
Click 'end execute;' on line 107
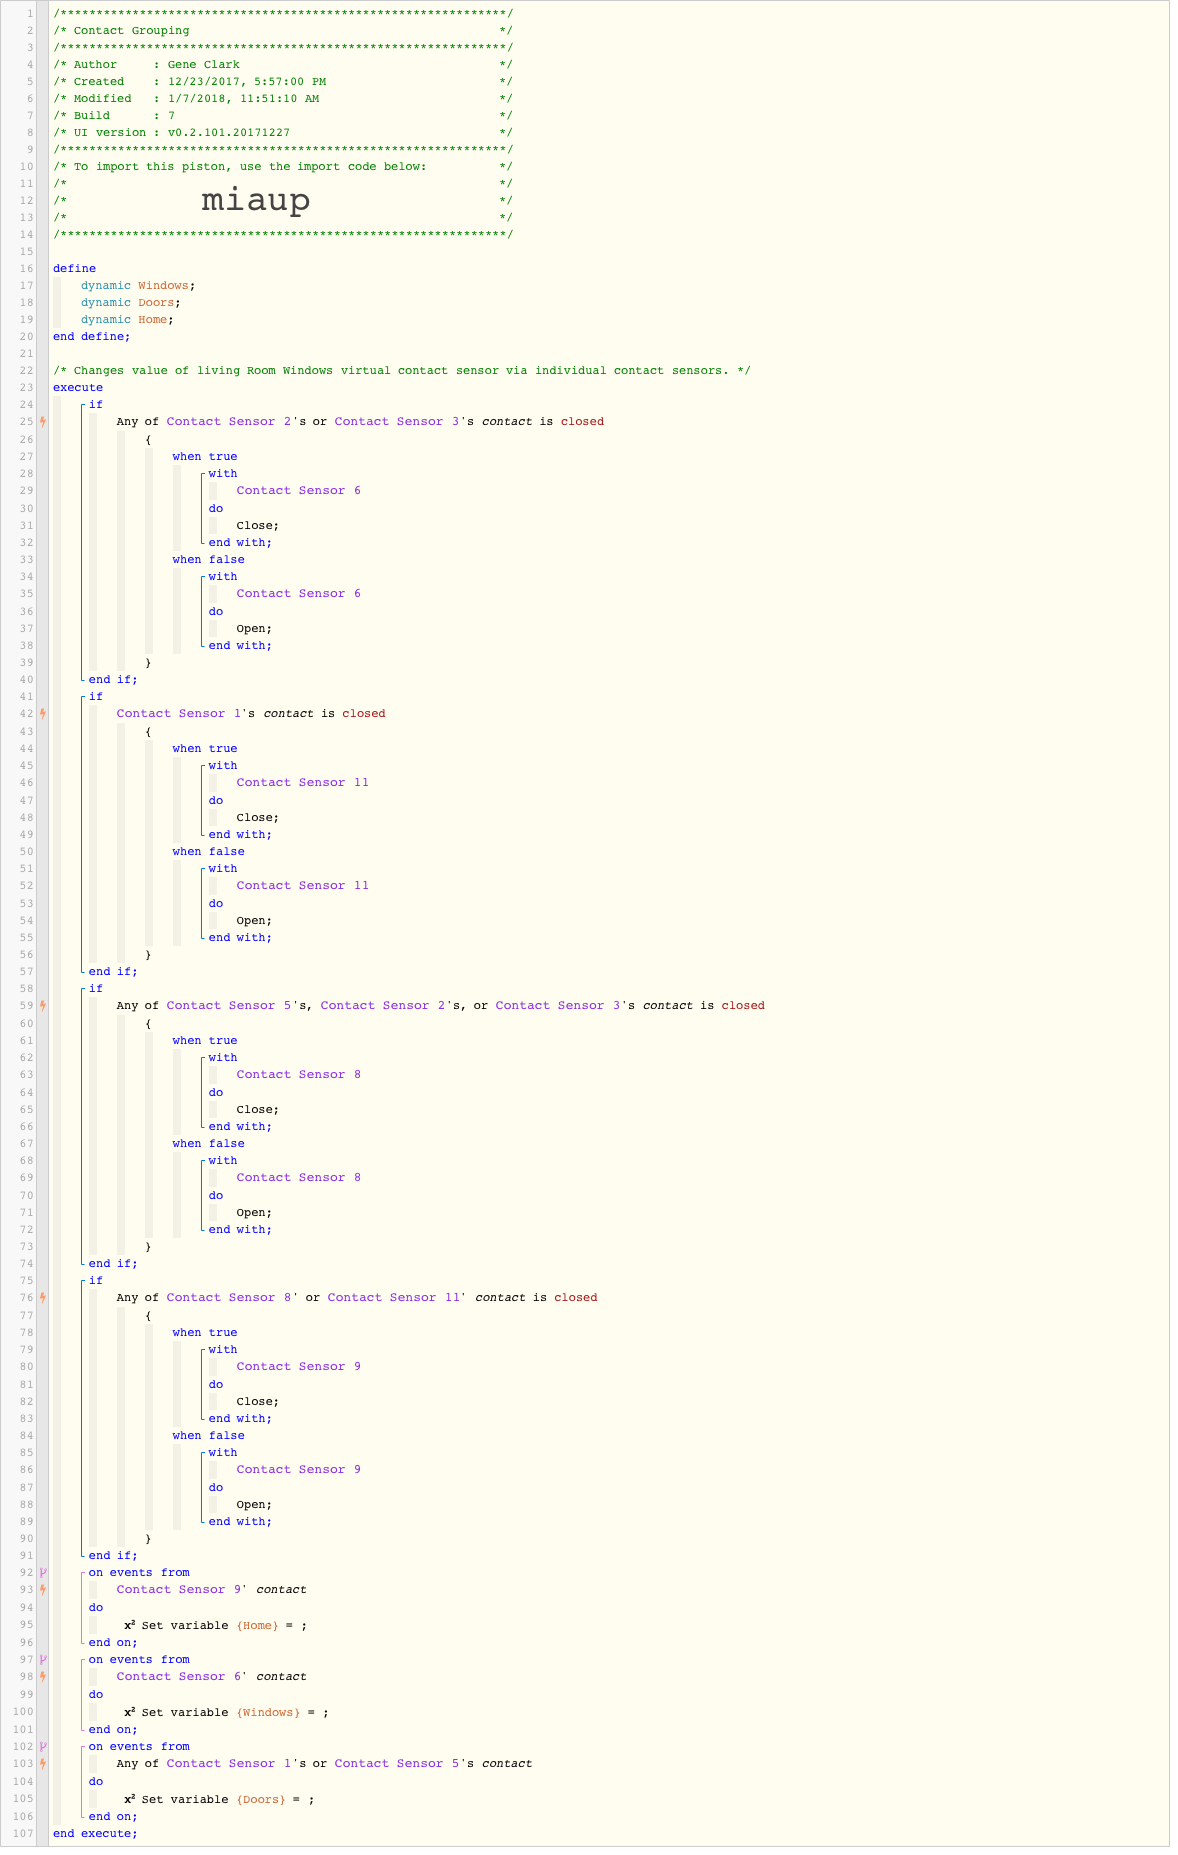95,1833
